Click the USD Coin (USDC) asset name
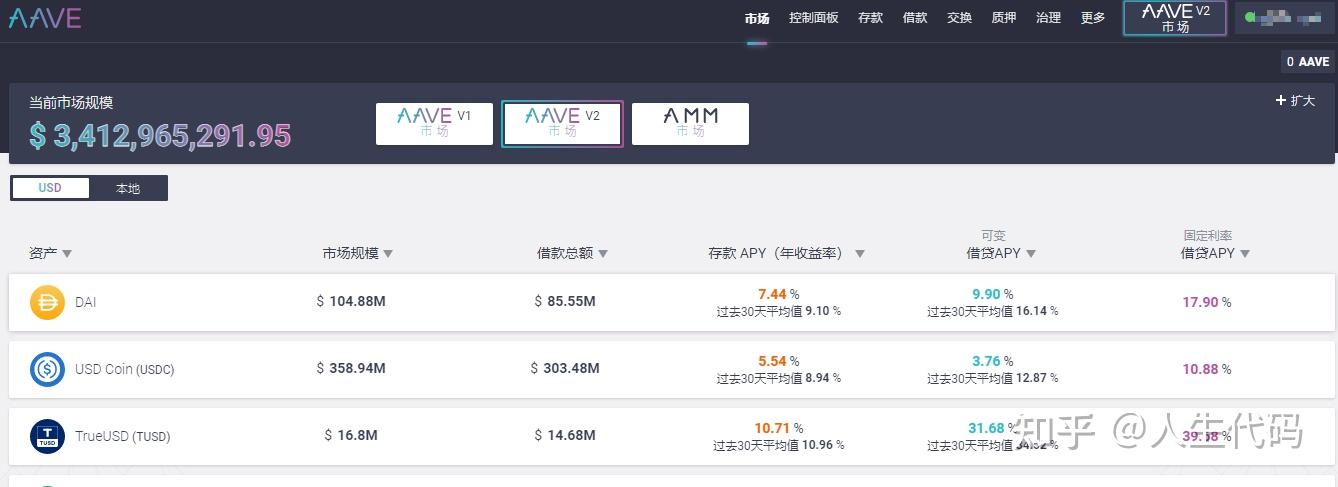This screenshot has width=1338, height=487. click(x=125, y=369)
